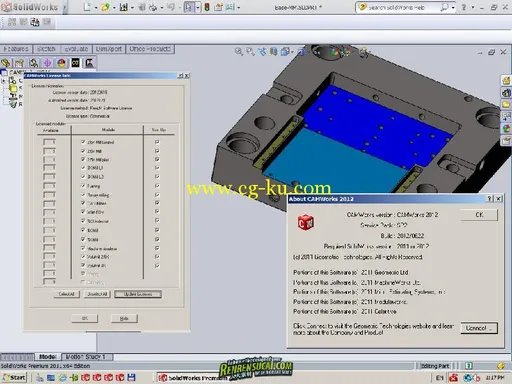Open the CAMWorks feature tree tab icon

point(76,63)
